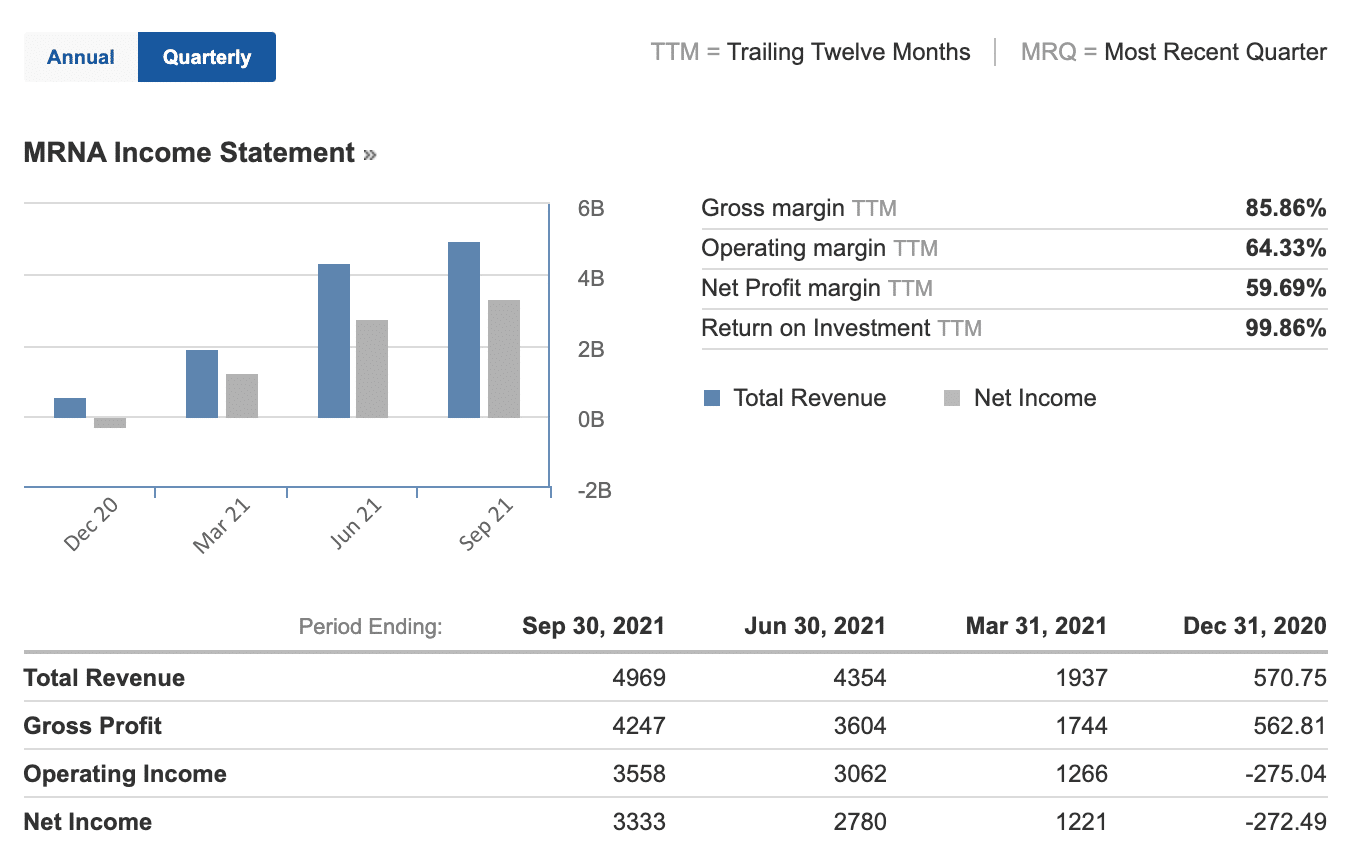Click the Dec 31, 2020 column header
This screenshot has width=1348, height=866.
[1255, 626]
